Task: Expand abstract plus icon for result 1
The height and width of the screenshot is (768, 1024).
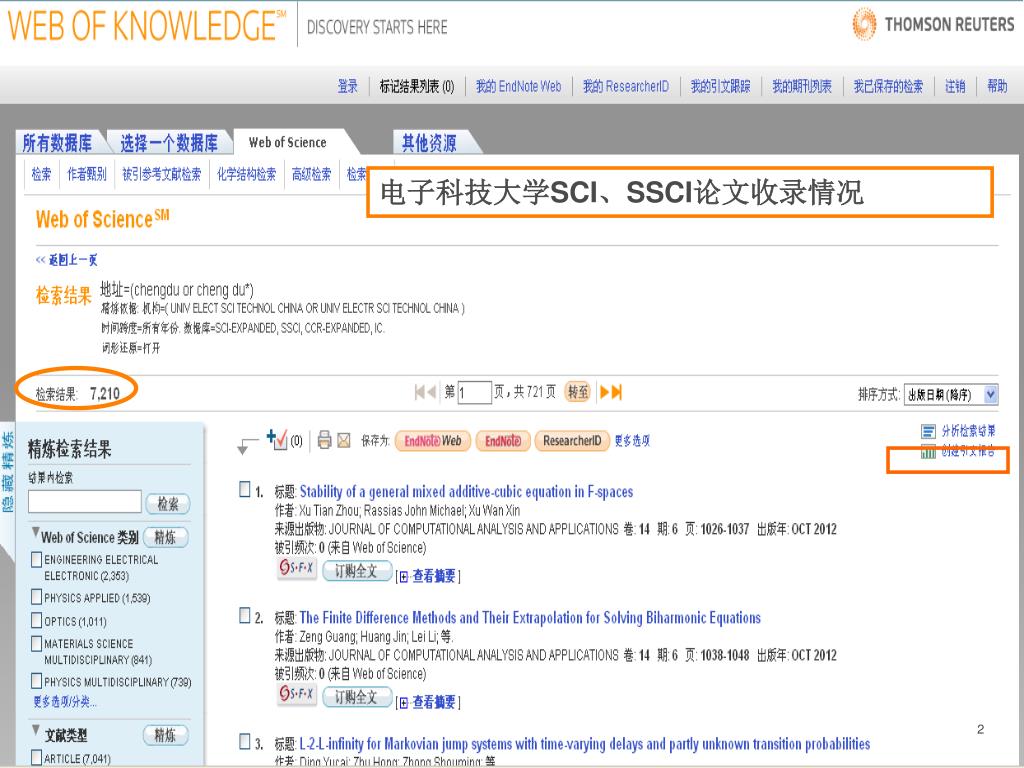Action: tap(404, 577)
